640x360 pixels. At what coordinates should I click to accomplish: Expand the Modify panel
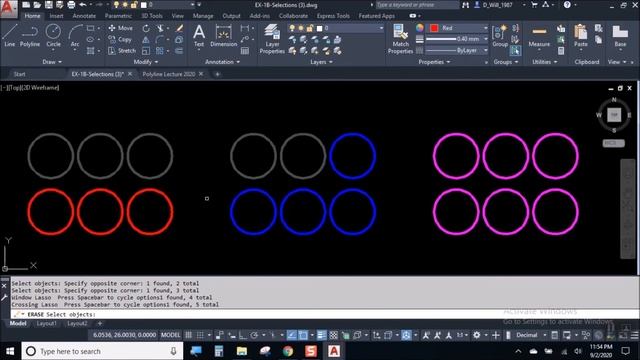(146, 62)
